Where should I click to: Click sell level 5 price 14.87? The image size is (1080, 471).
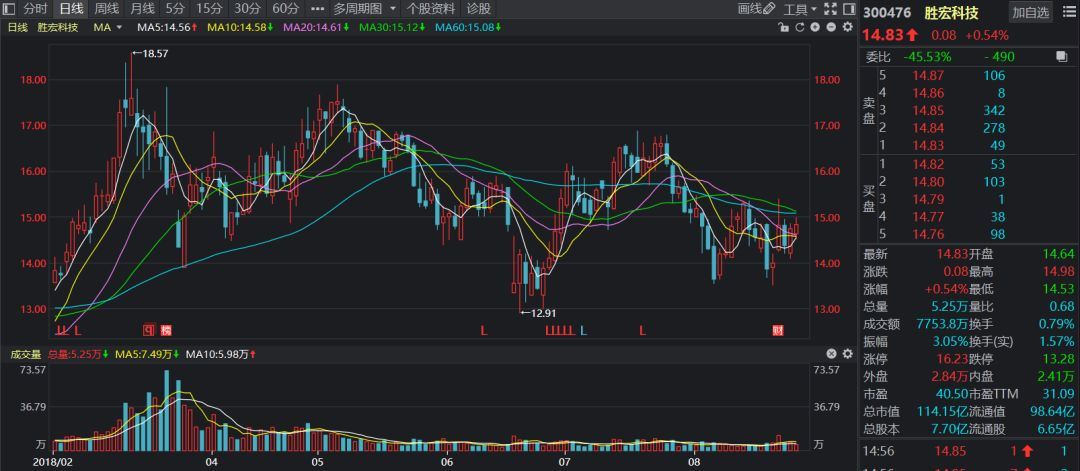(926, 76)
